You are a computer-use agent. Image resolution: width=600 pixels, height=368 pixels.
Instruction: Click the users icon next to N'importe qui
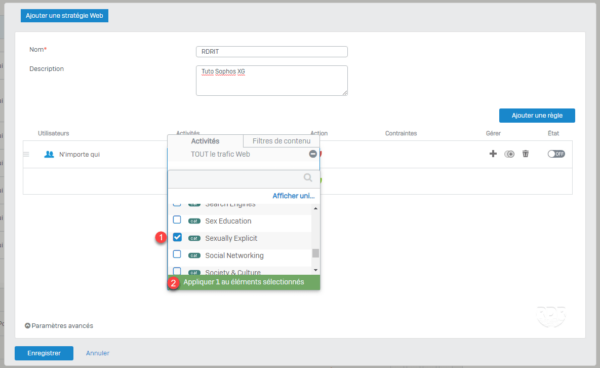(49, 154)
